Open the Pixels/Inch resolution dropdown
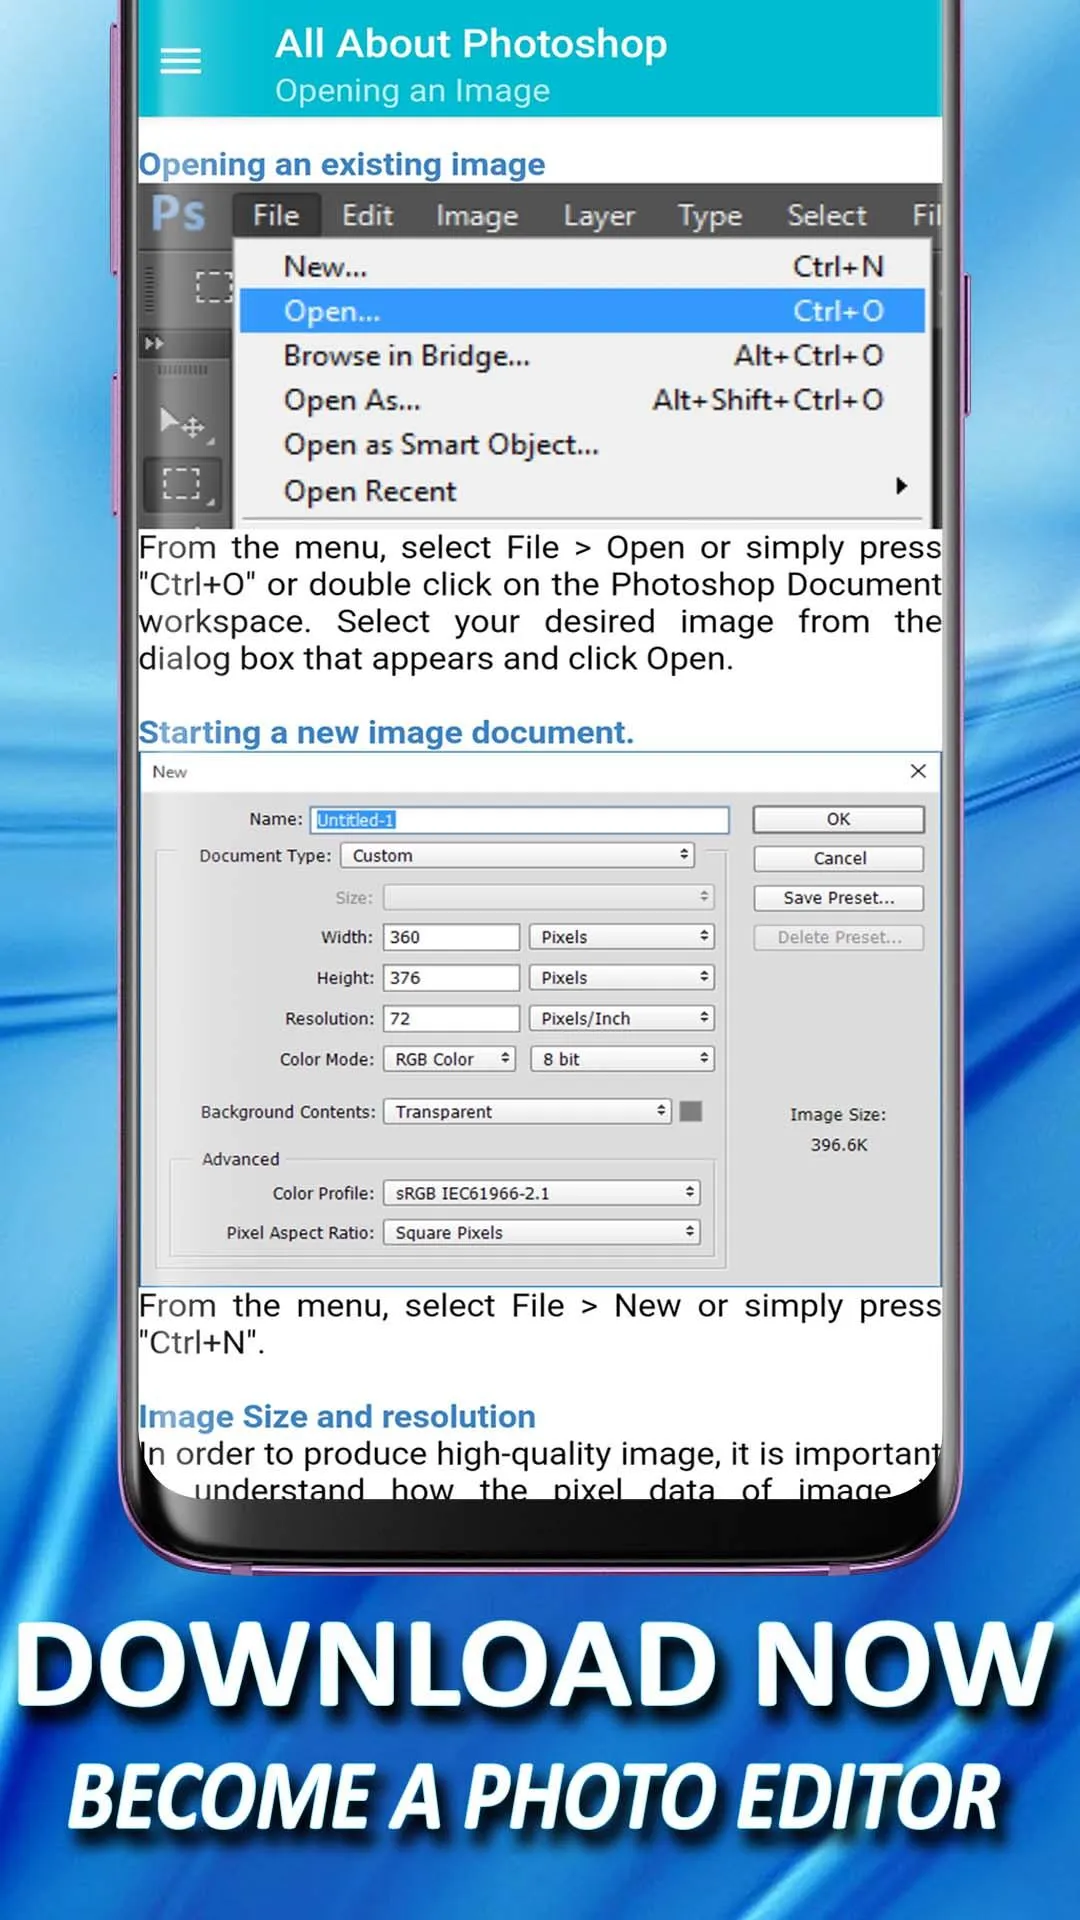The image size is (1080, 1920). pyautogui.click(x=622, y=1018)
